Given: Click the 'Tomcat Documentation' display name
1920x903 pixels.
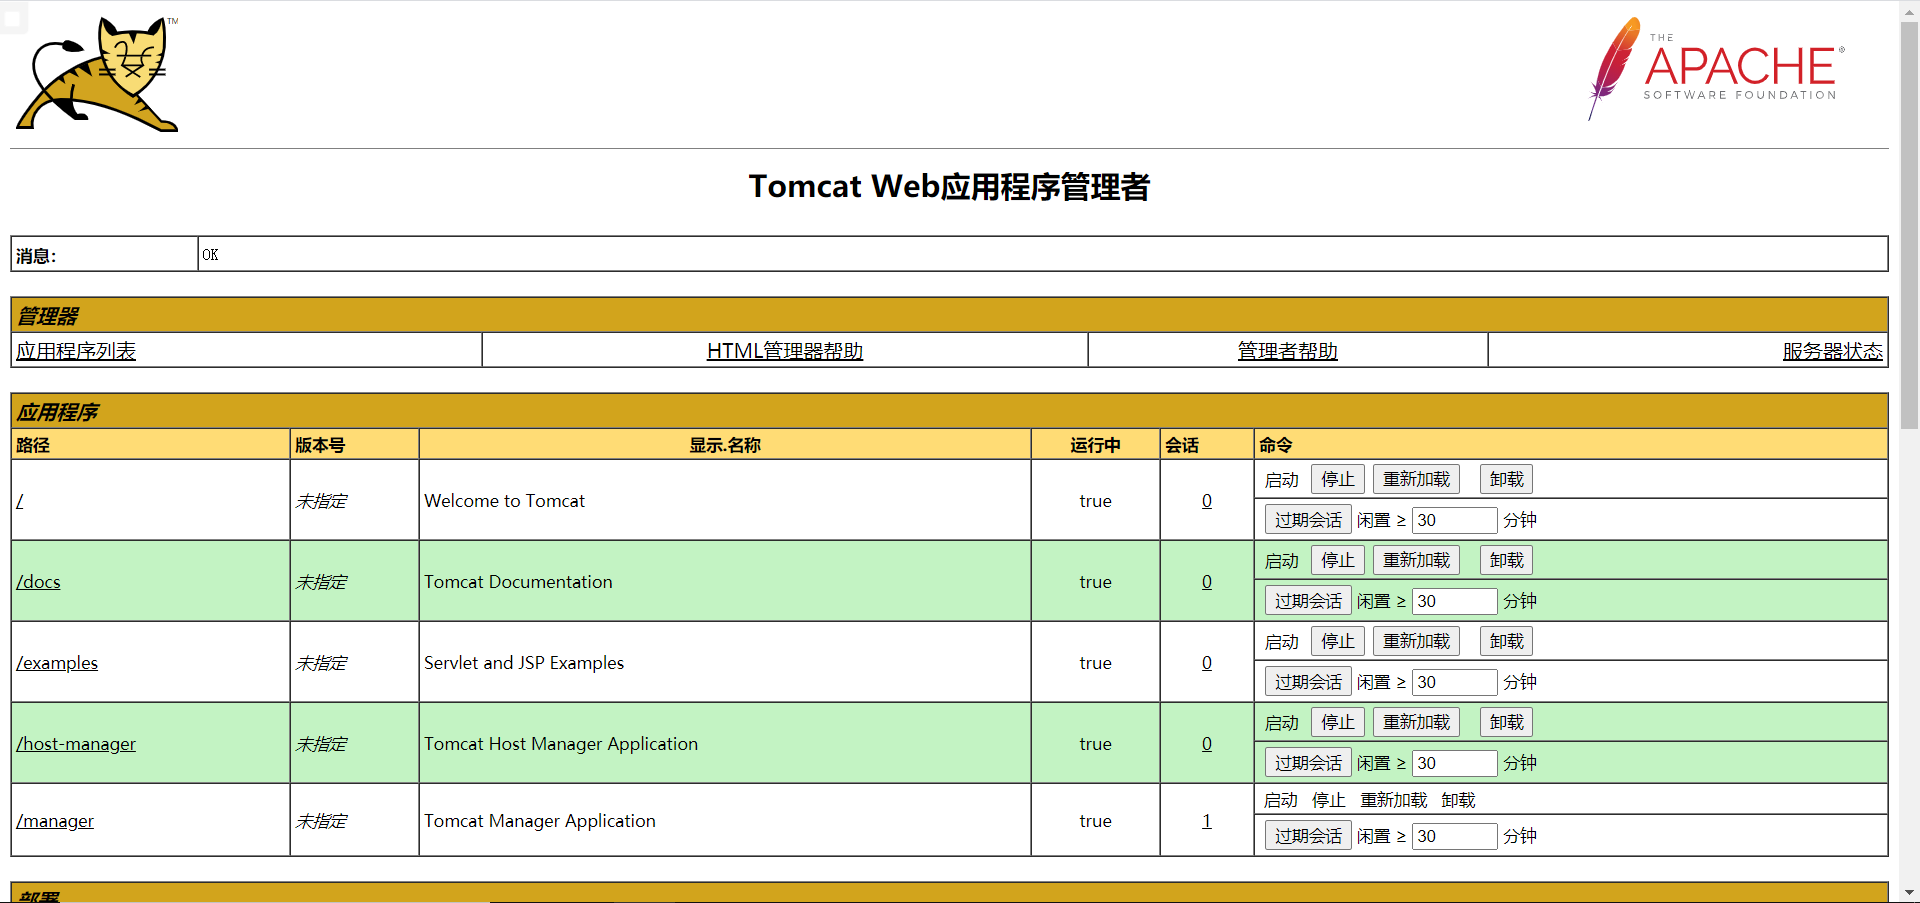Looking at the screenshot, I should point(518,582).
